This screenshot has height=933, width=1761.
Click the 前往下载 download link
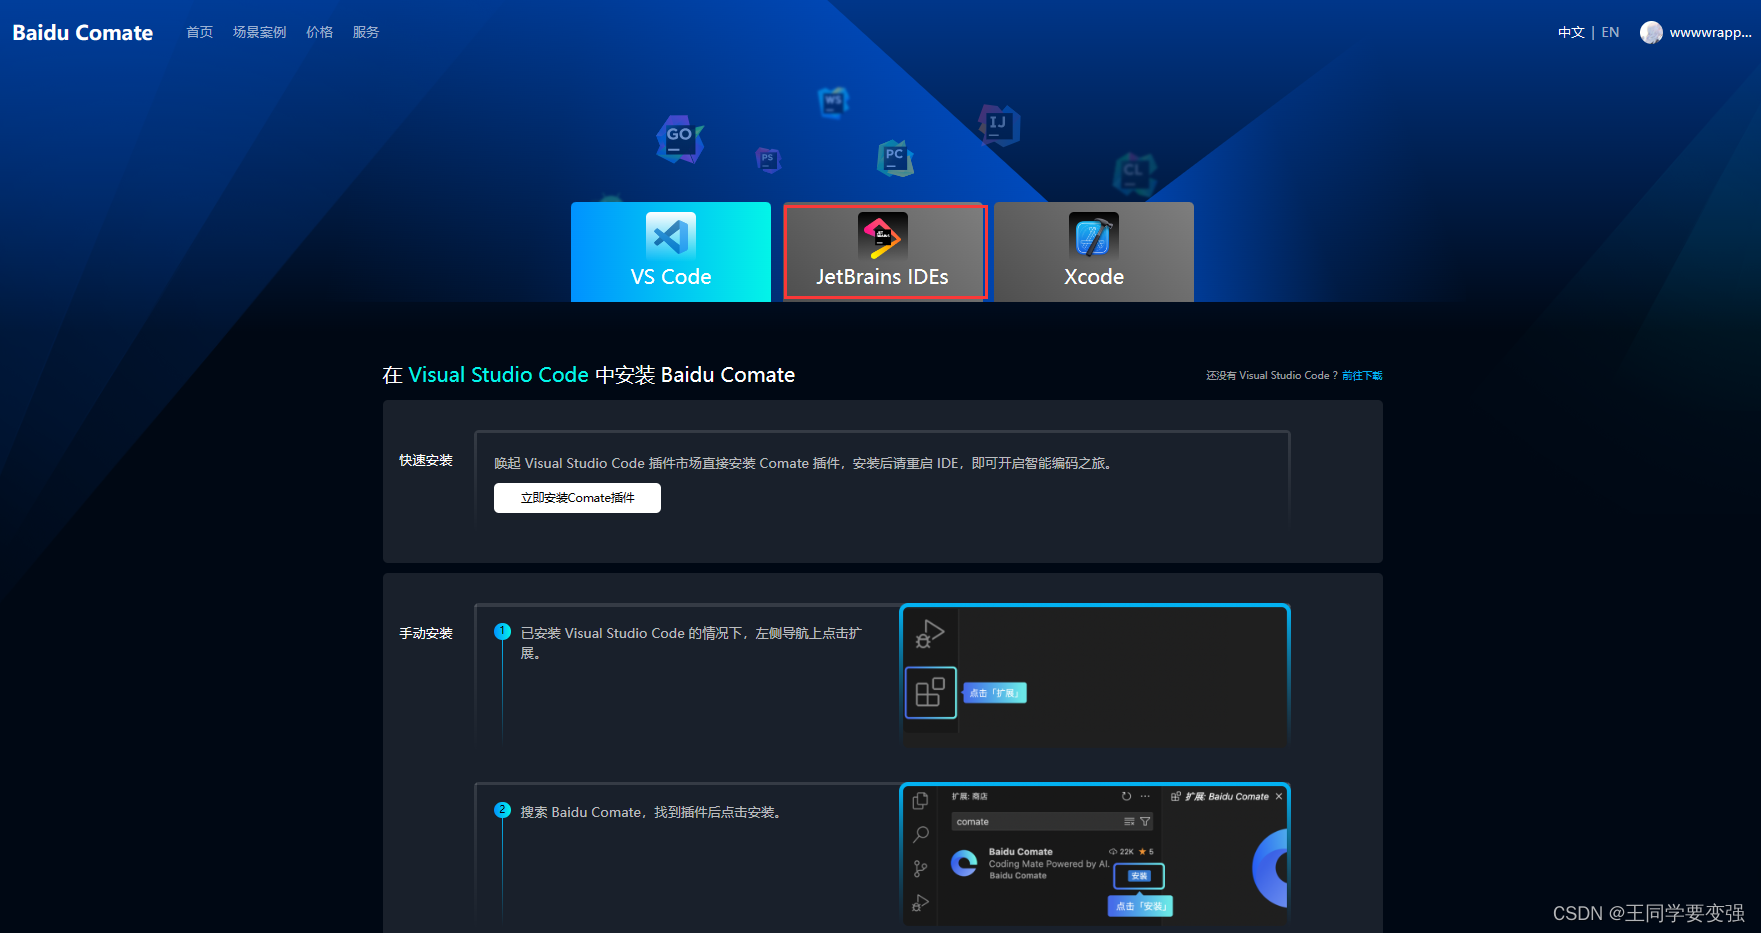[1362, 376]
